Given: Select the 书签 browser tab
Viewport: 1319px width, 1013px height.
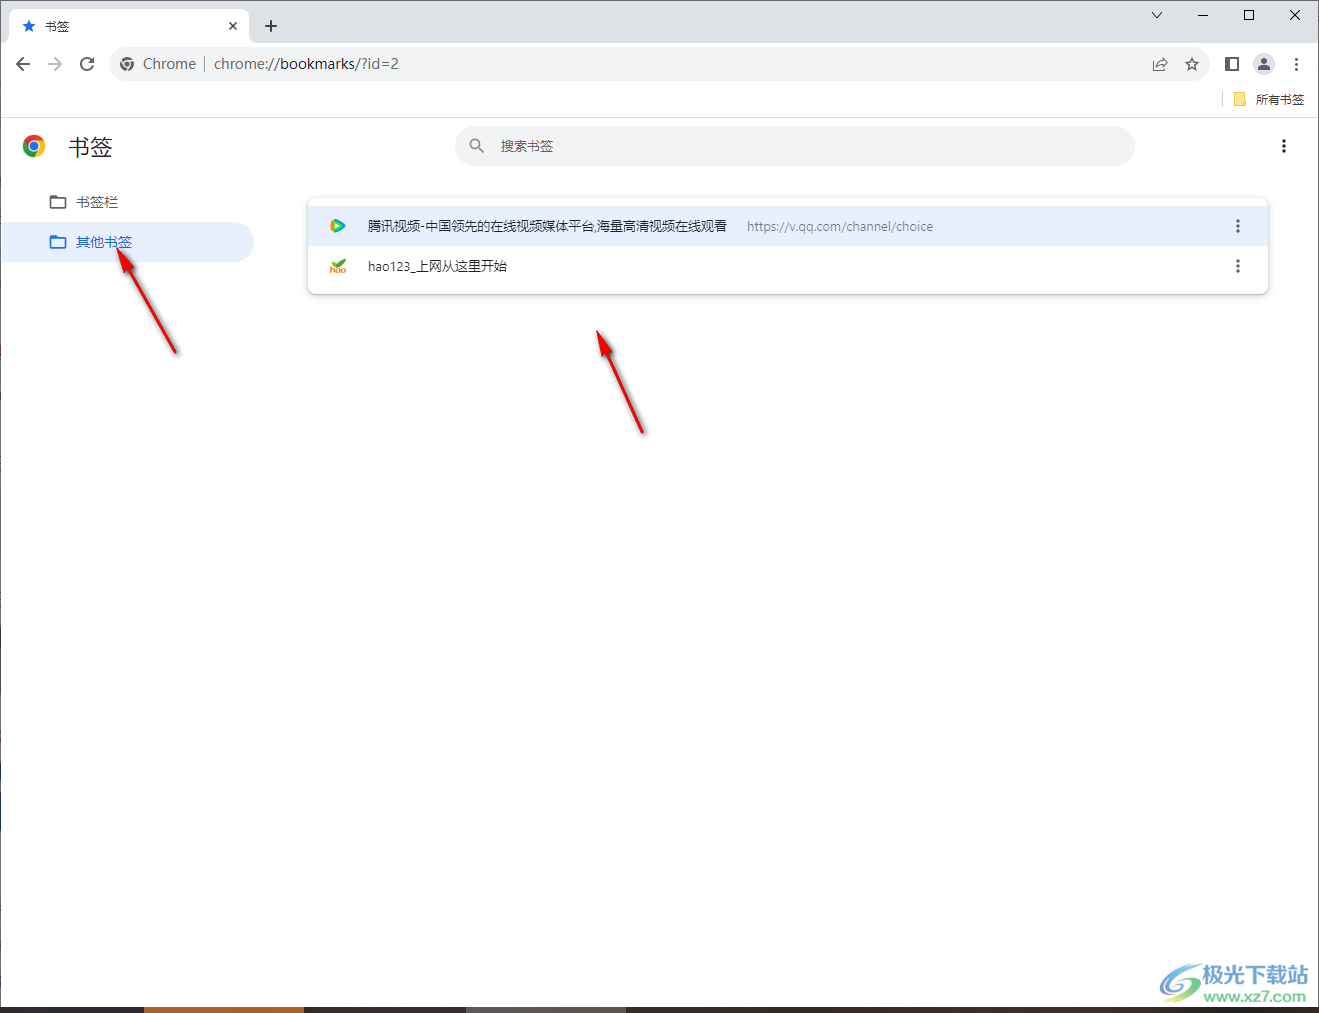Looking at the screenshot, I should [x=129, y=26].
